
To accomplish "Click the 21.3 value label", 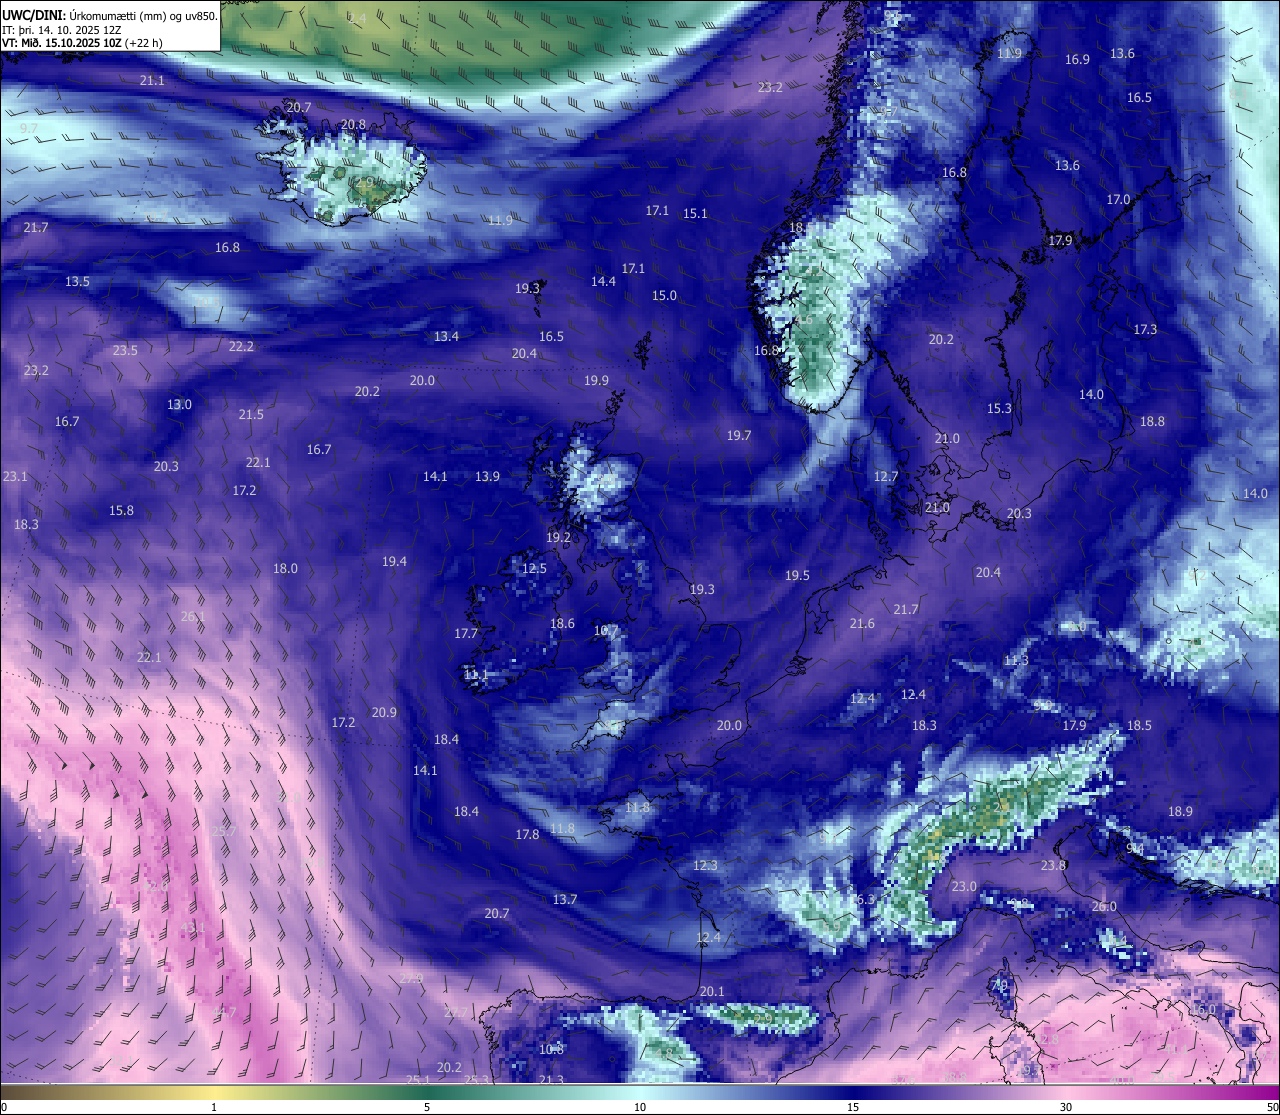I will pyautogui.click(x=551, y=1080).
